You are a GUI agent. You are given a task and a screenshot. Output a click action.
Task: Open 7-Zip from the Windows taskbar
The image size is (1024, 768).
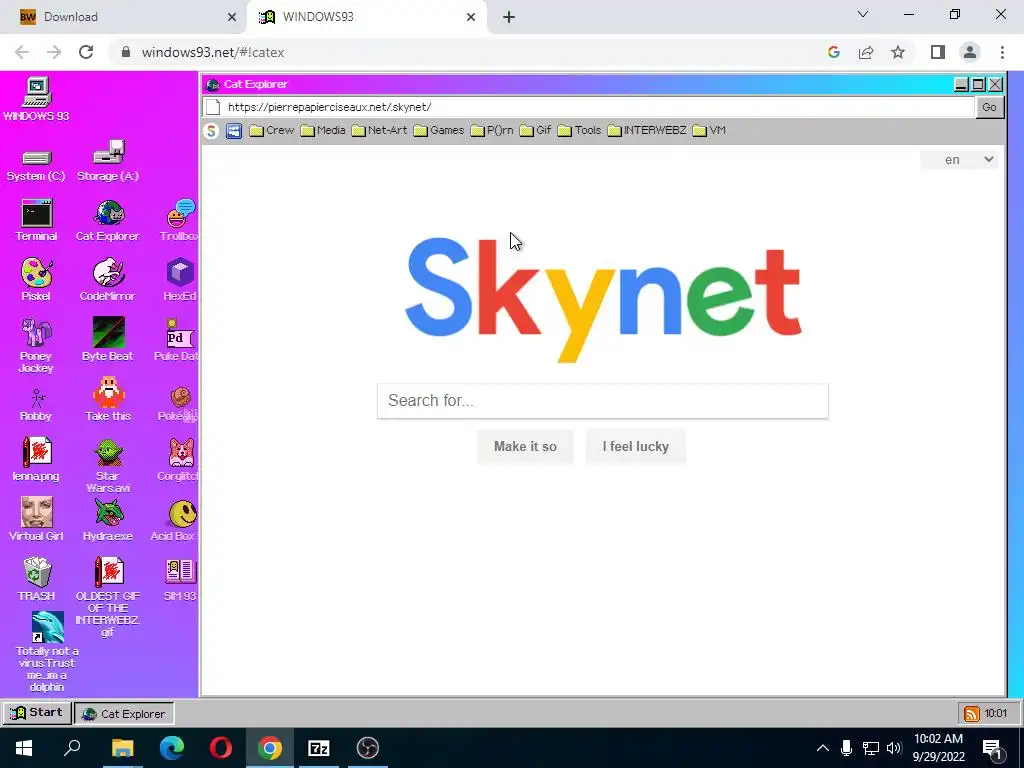coord(319,748)
